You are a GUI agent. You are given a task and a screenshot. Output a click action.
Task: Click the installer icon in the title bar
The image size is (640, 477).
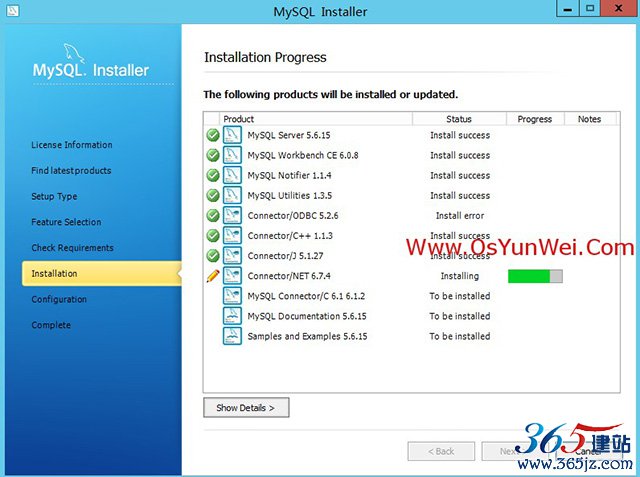[13, 11]
